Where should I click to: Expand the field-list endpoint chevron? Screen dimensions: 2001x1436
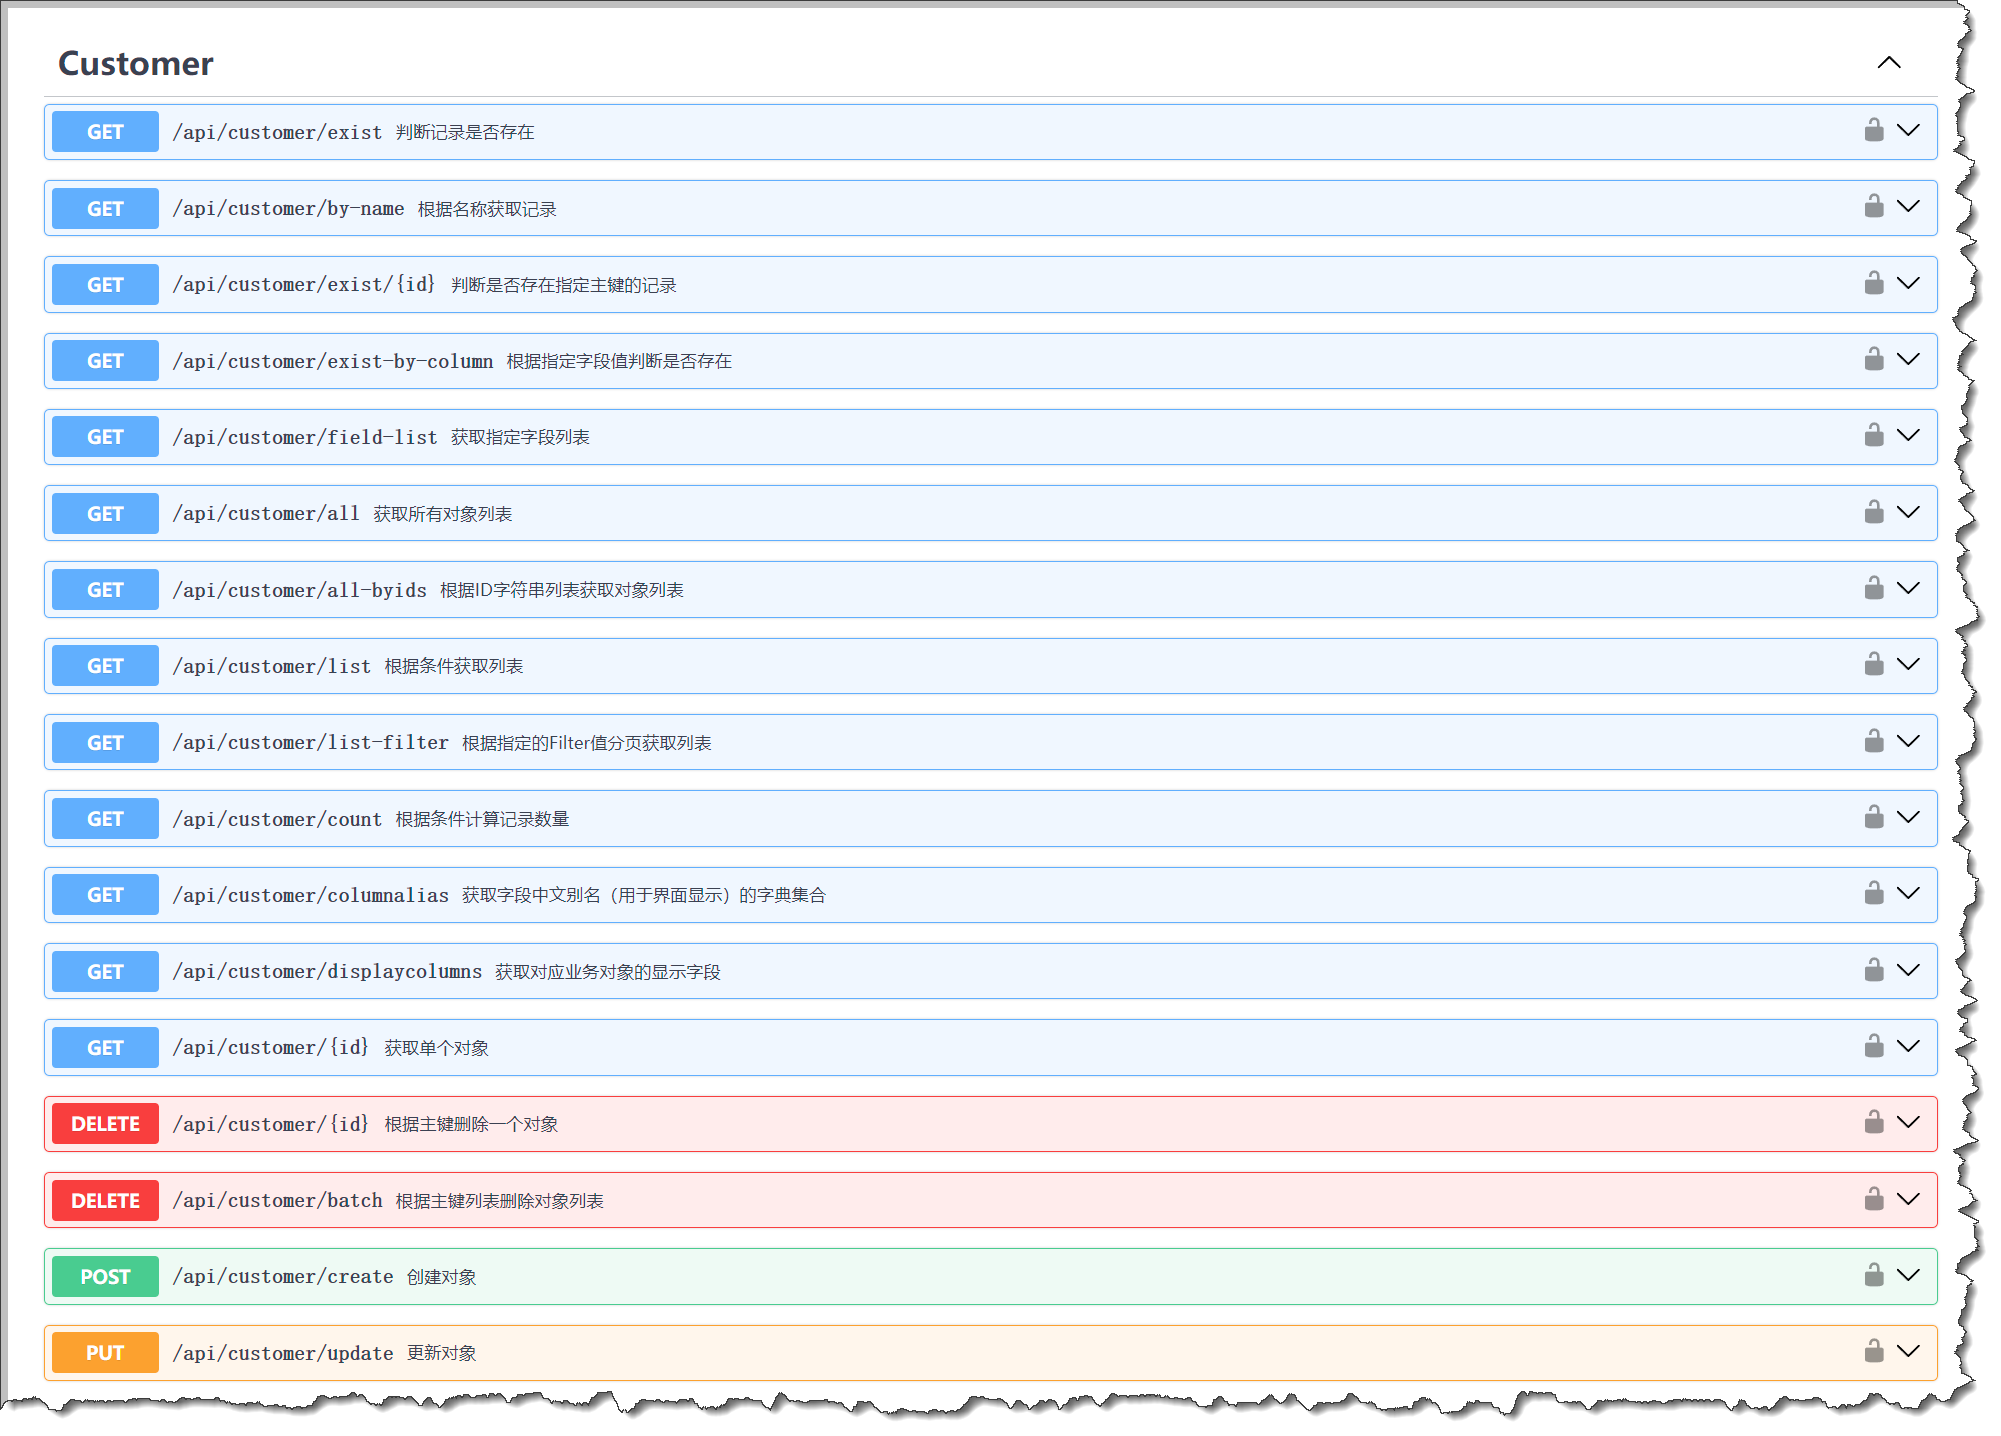pos(1908,435)
